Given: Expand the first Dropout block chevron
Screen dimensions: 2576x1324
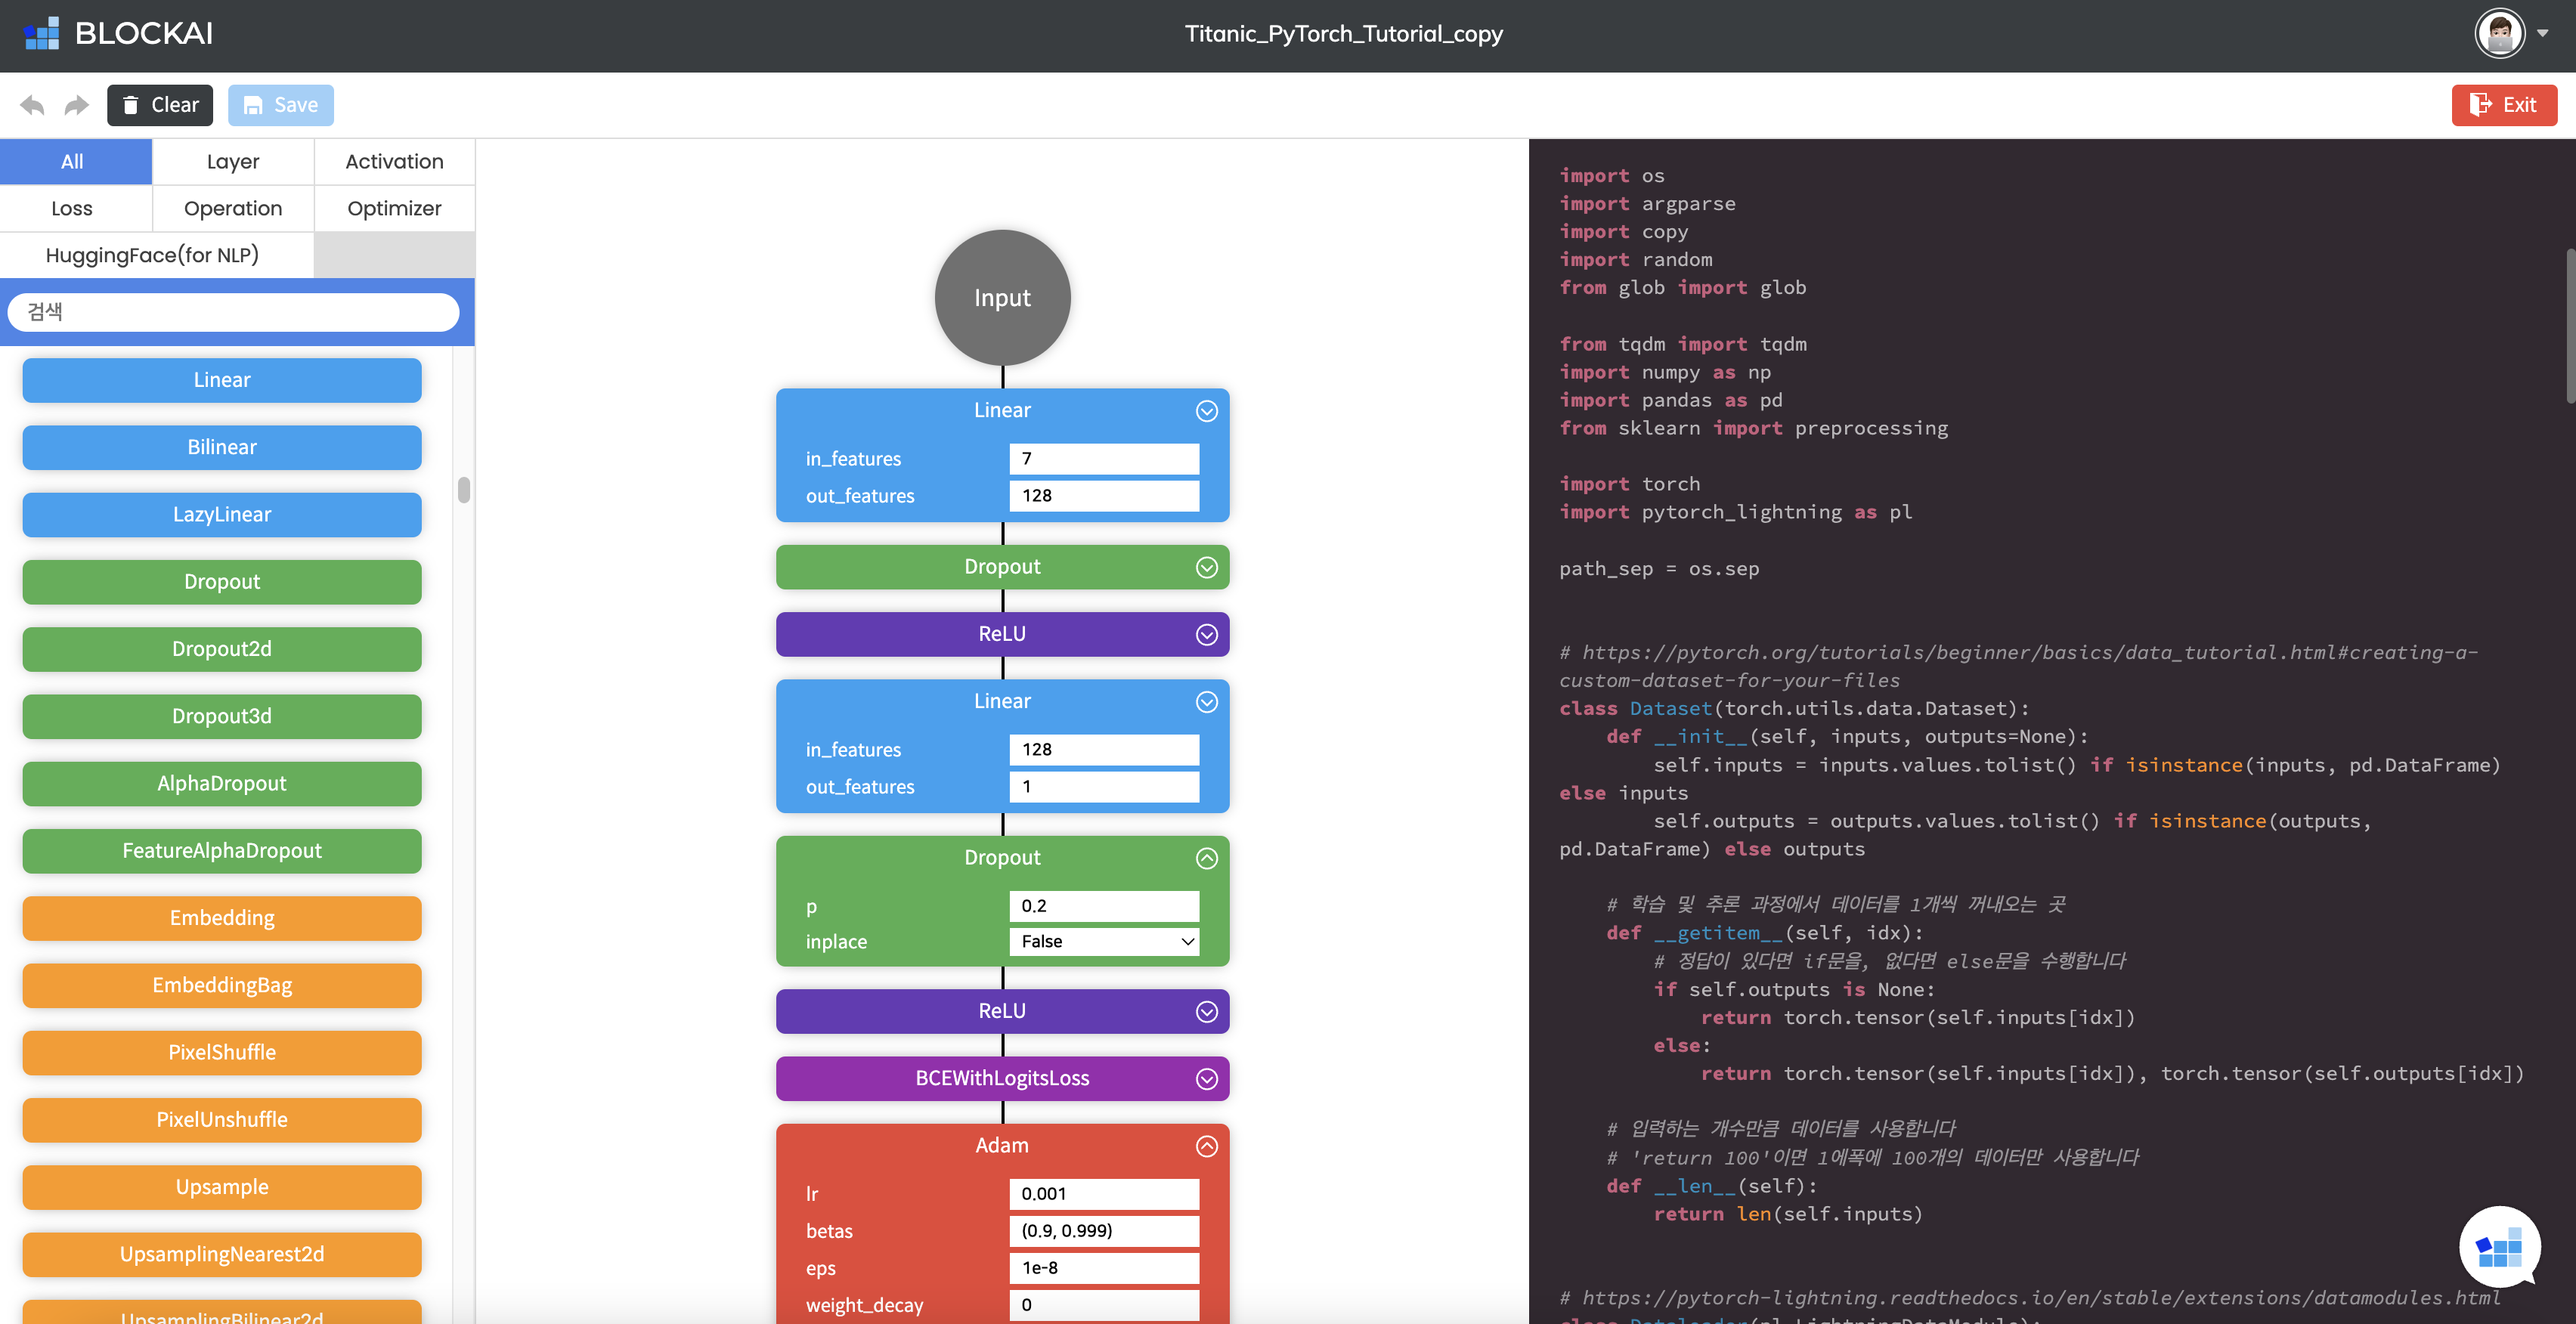Looking at the screenshot, I should tap(1206, 567).
